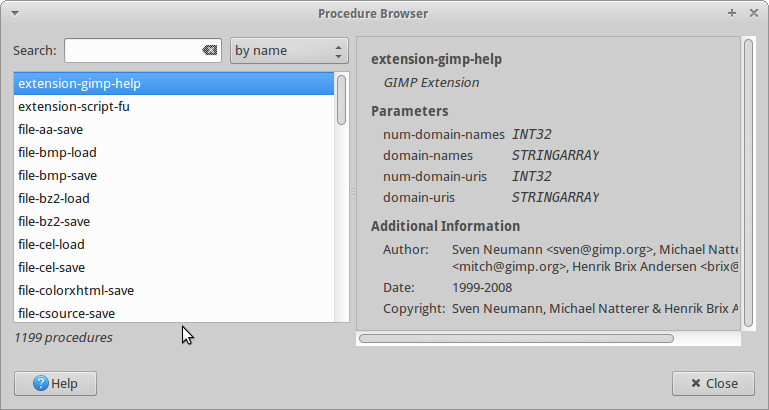Click the num-domain-names parameter
Image resolution: width=769 pixels, height=410 pixels.
click(443, 134)
